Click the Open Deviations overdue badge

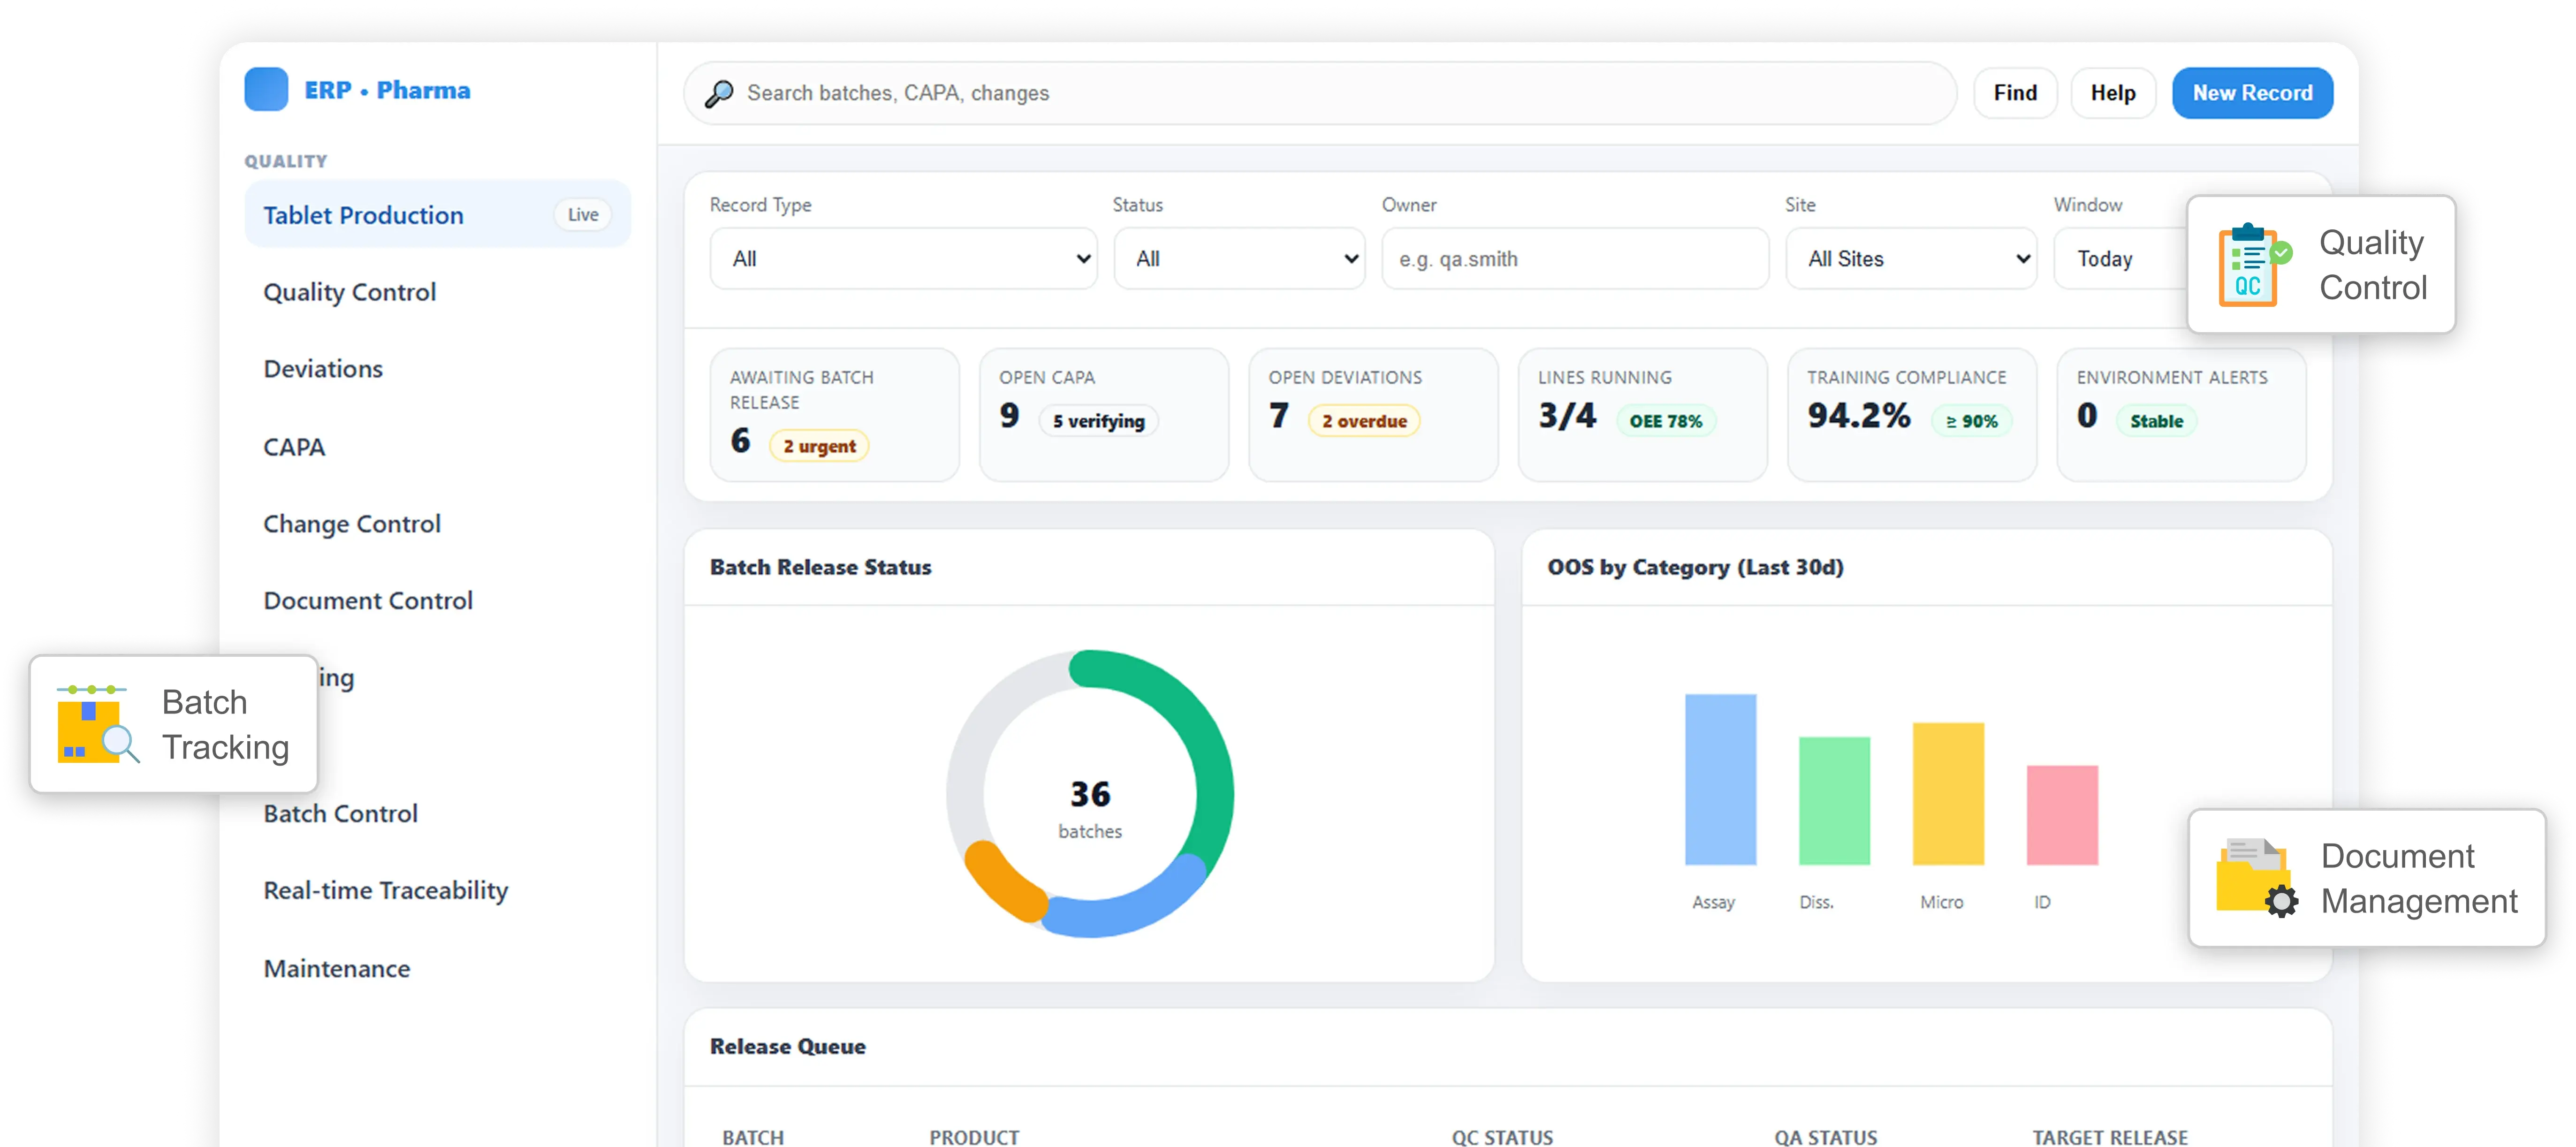[x=1364, y=420]
